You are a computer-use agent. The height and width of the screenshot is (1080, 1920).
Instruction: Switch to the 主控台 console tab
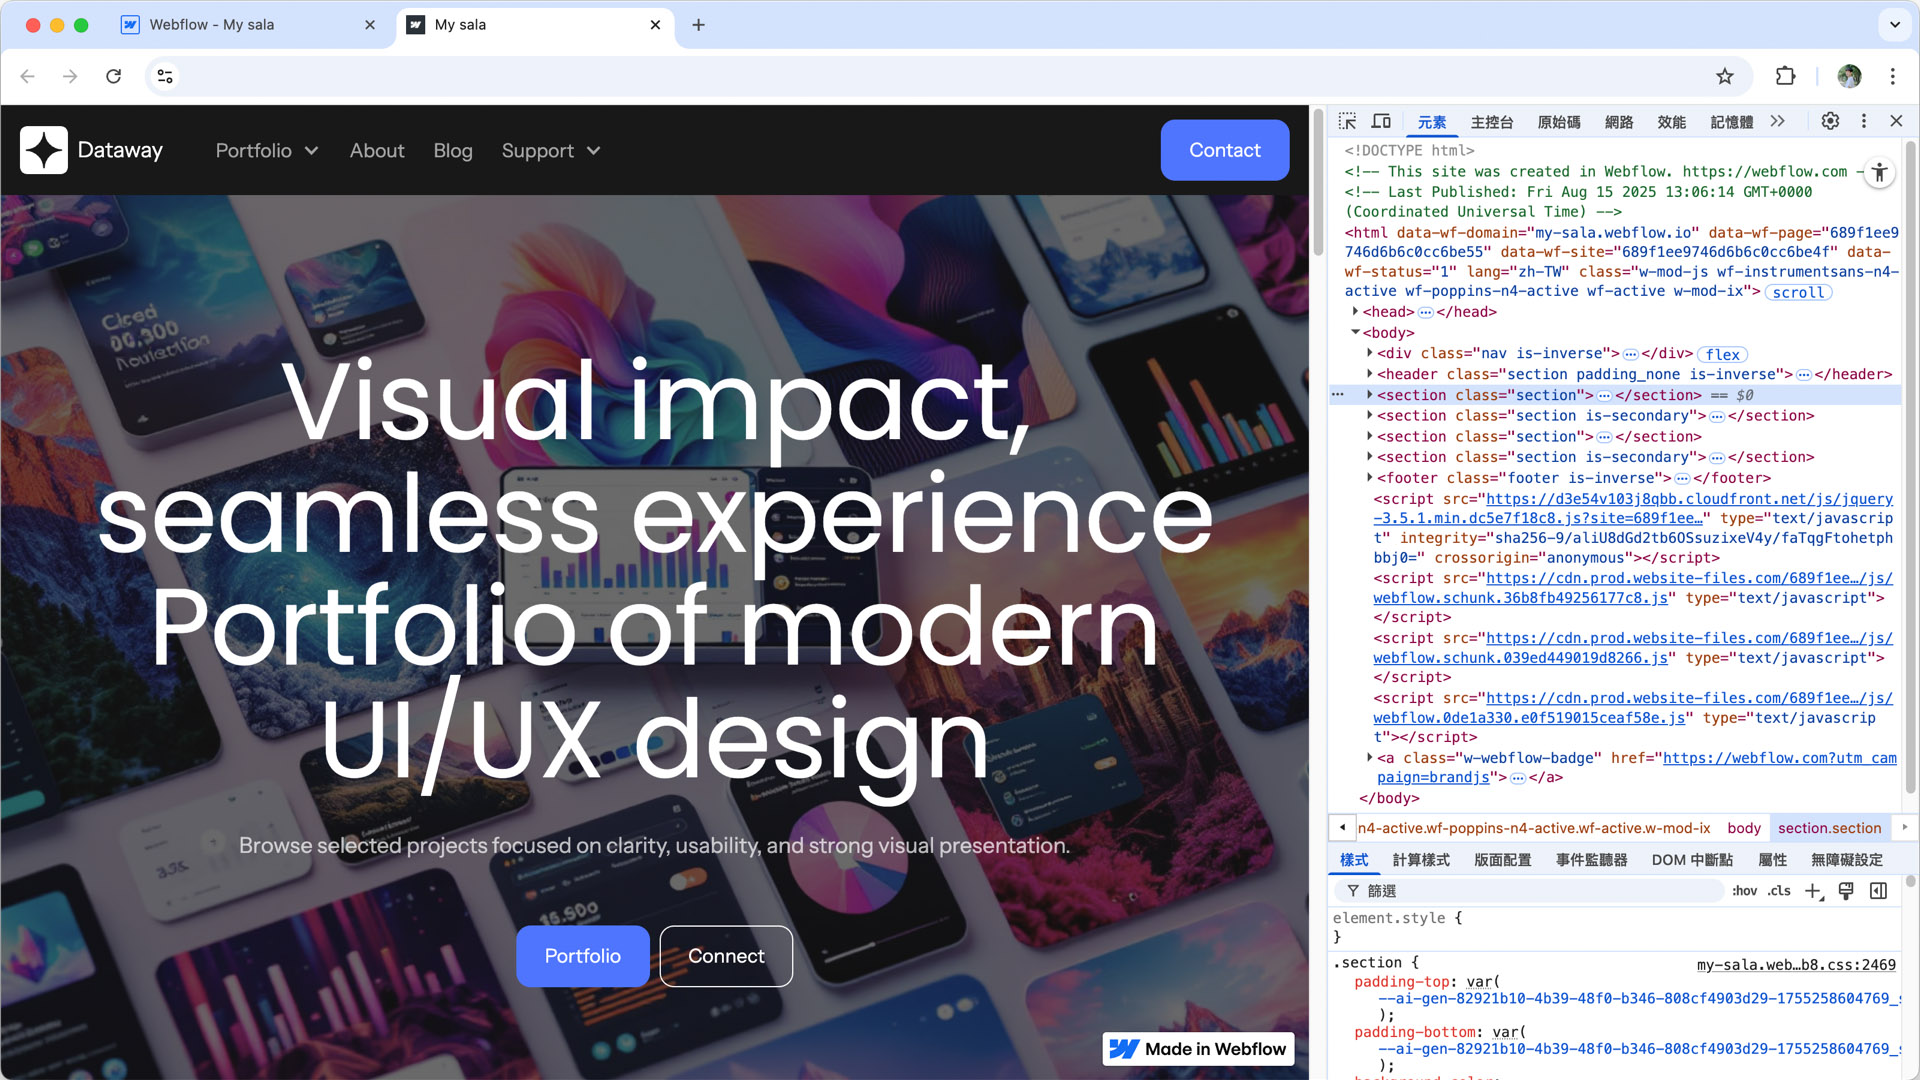tap(1491, 122)
